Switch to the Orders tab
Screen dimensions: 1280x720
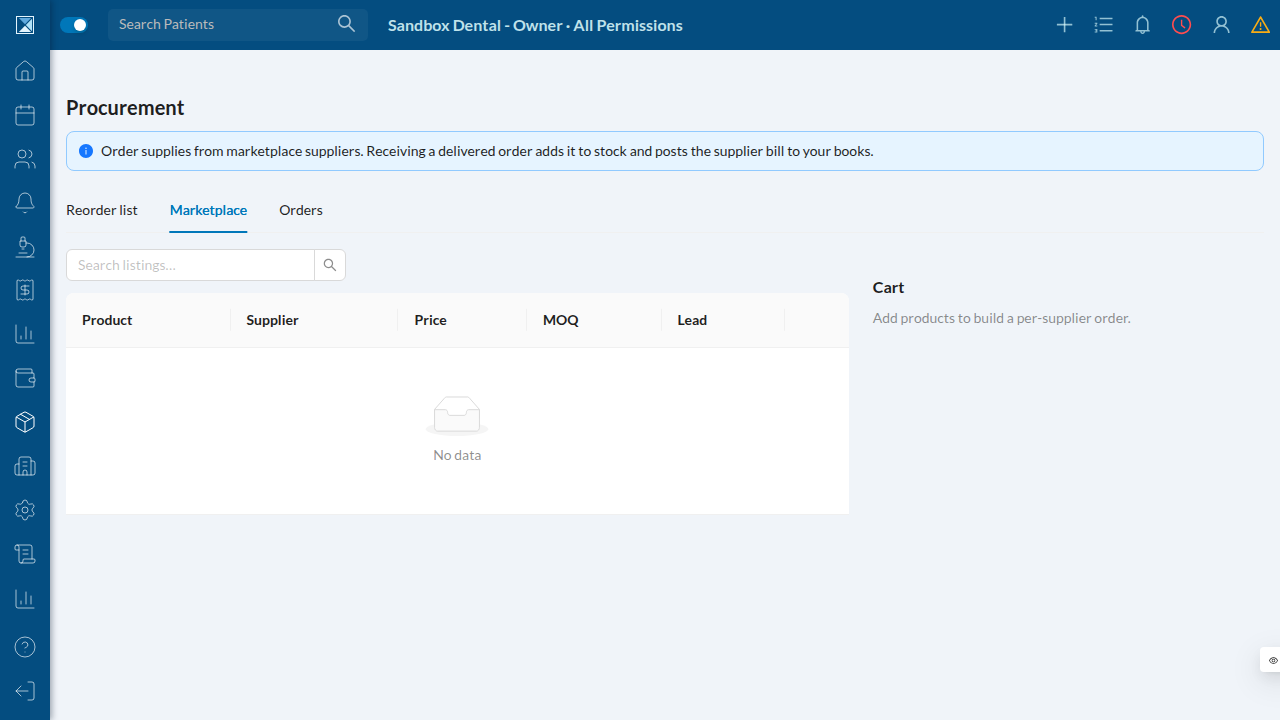tap(301, 210)
